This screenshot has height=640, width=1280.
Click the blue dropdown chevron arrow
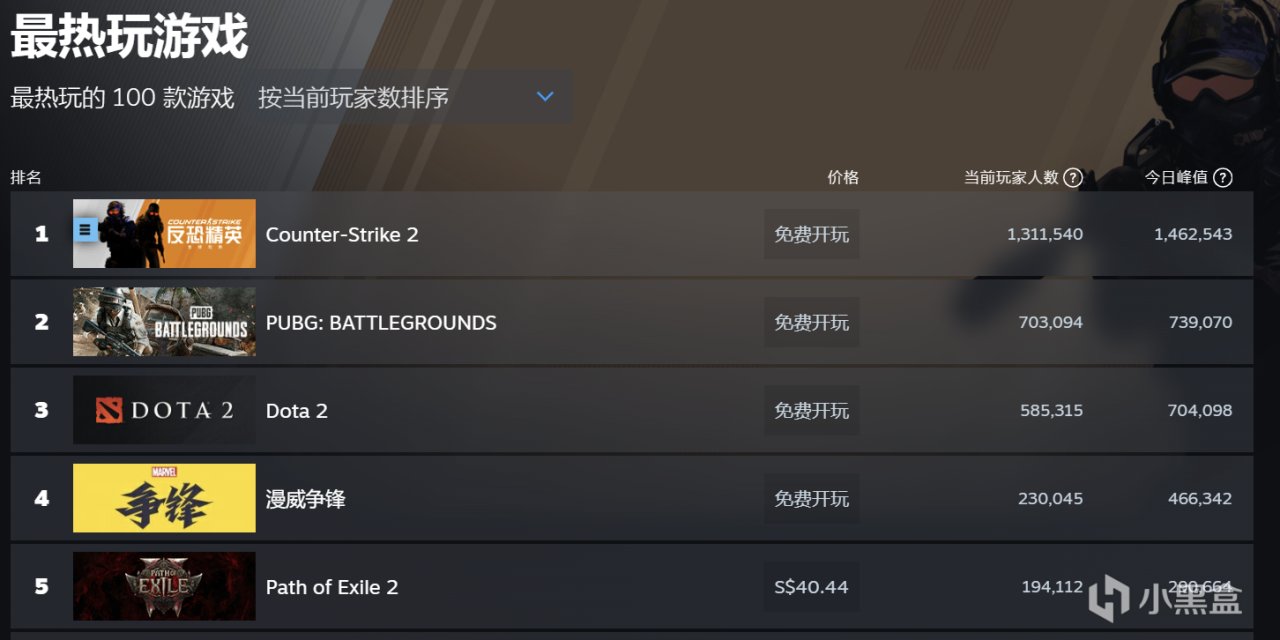[x=545, y=97]
